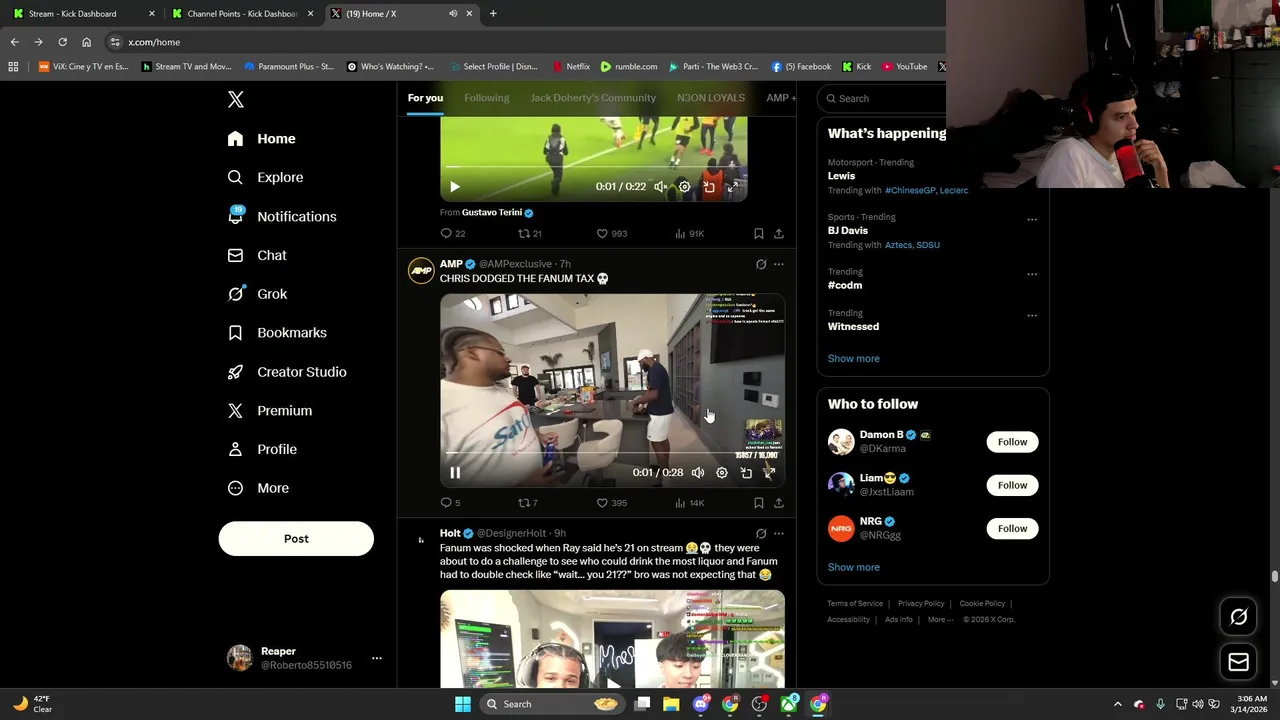Switch to Channel Points Kick tab
The width and height of the screenshot is (1280, 720).
point(242,14)
